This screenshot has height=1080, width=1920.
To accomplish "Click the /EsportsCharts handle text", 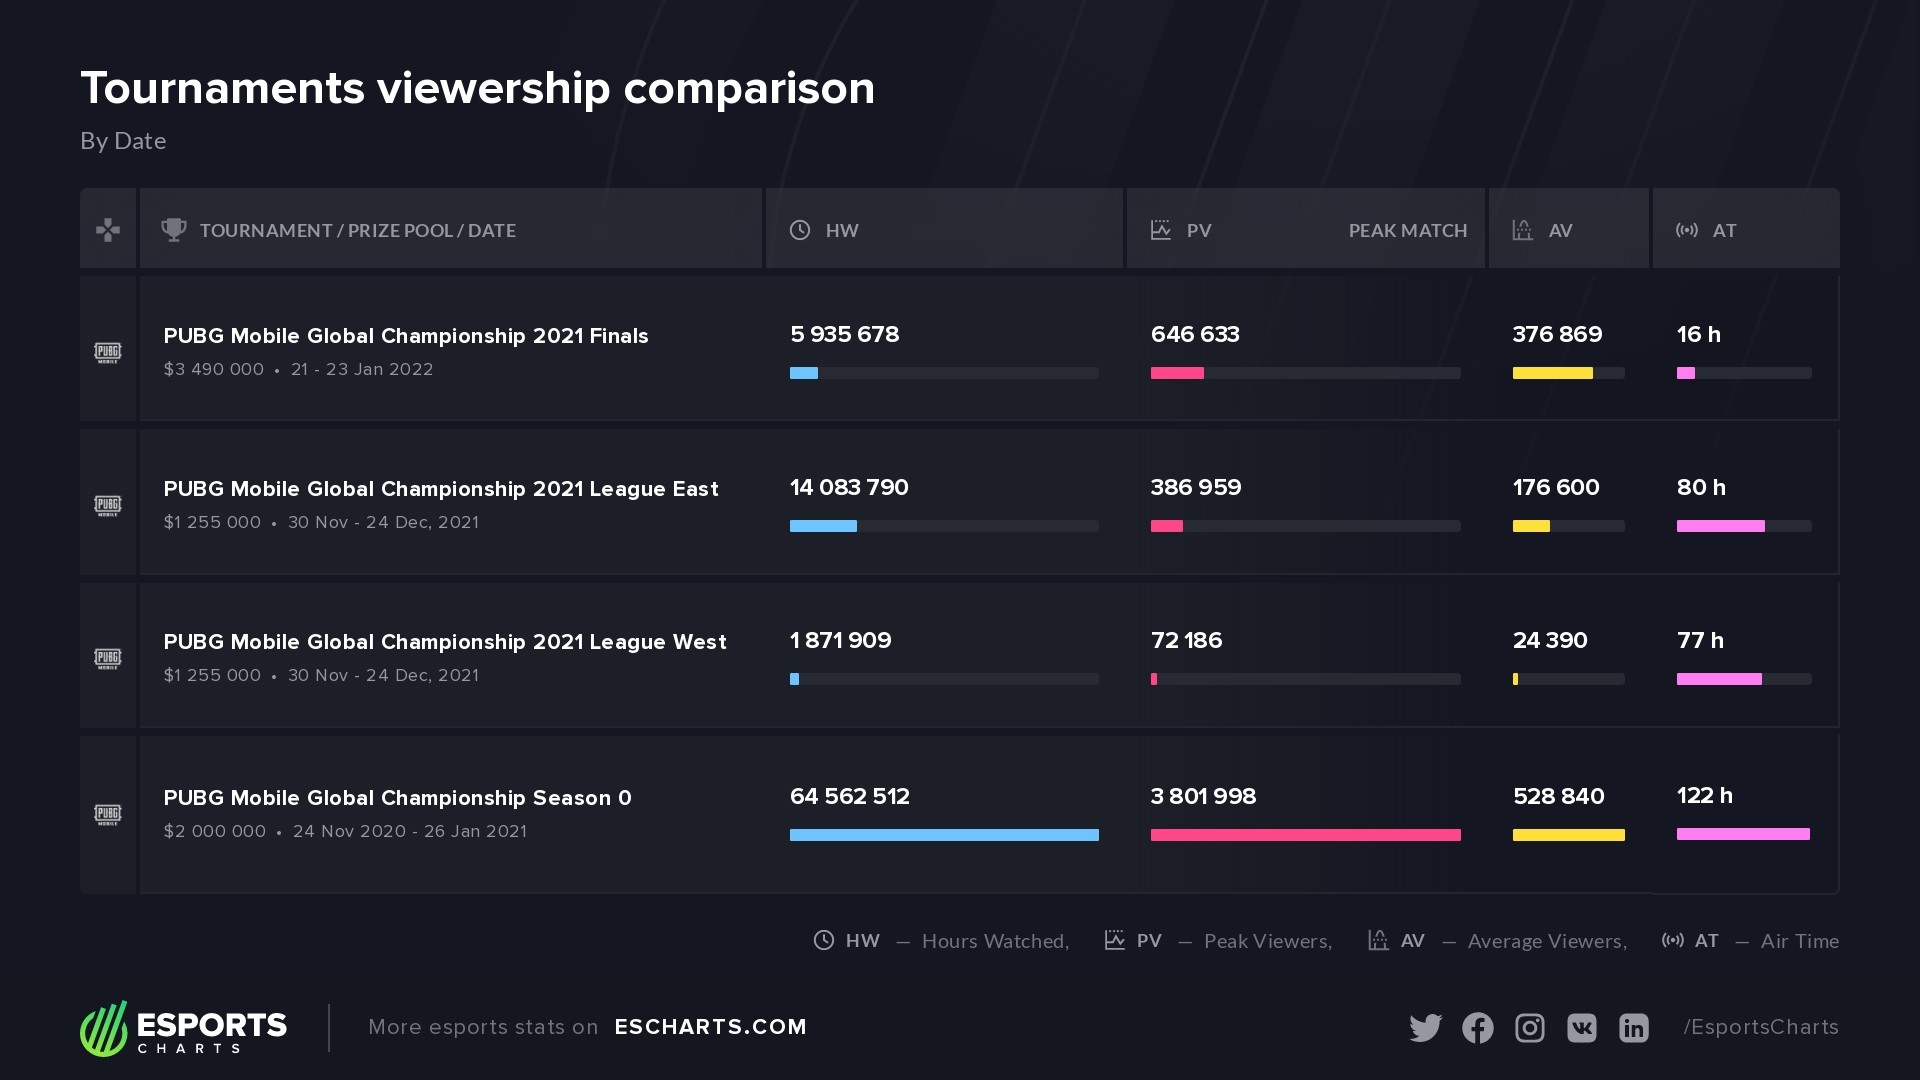I will (1761, 1027).
